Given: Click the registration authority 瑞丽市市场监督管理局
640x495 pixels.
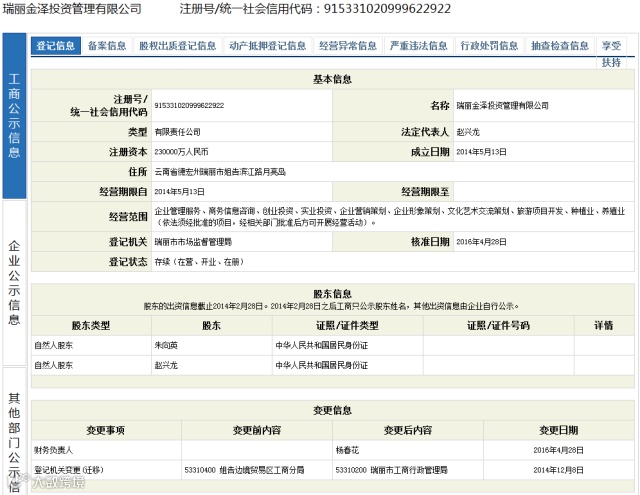Looking at the screenshot, I should [x=193, y=242].
